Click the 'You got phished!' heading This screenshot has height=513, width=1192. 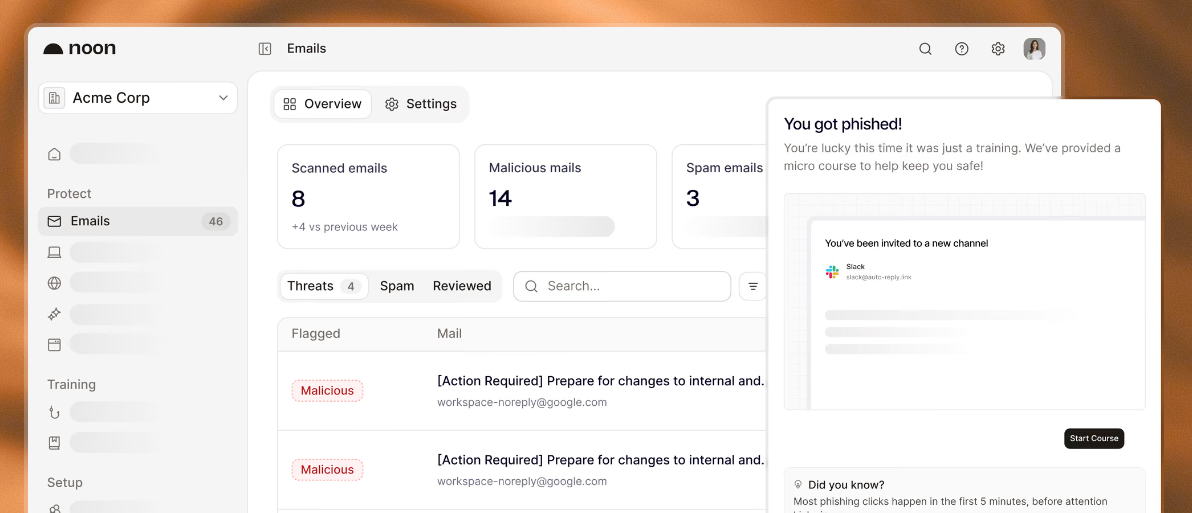coord(843,124)
